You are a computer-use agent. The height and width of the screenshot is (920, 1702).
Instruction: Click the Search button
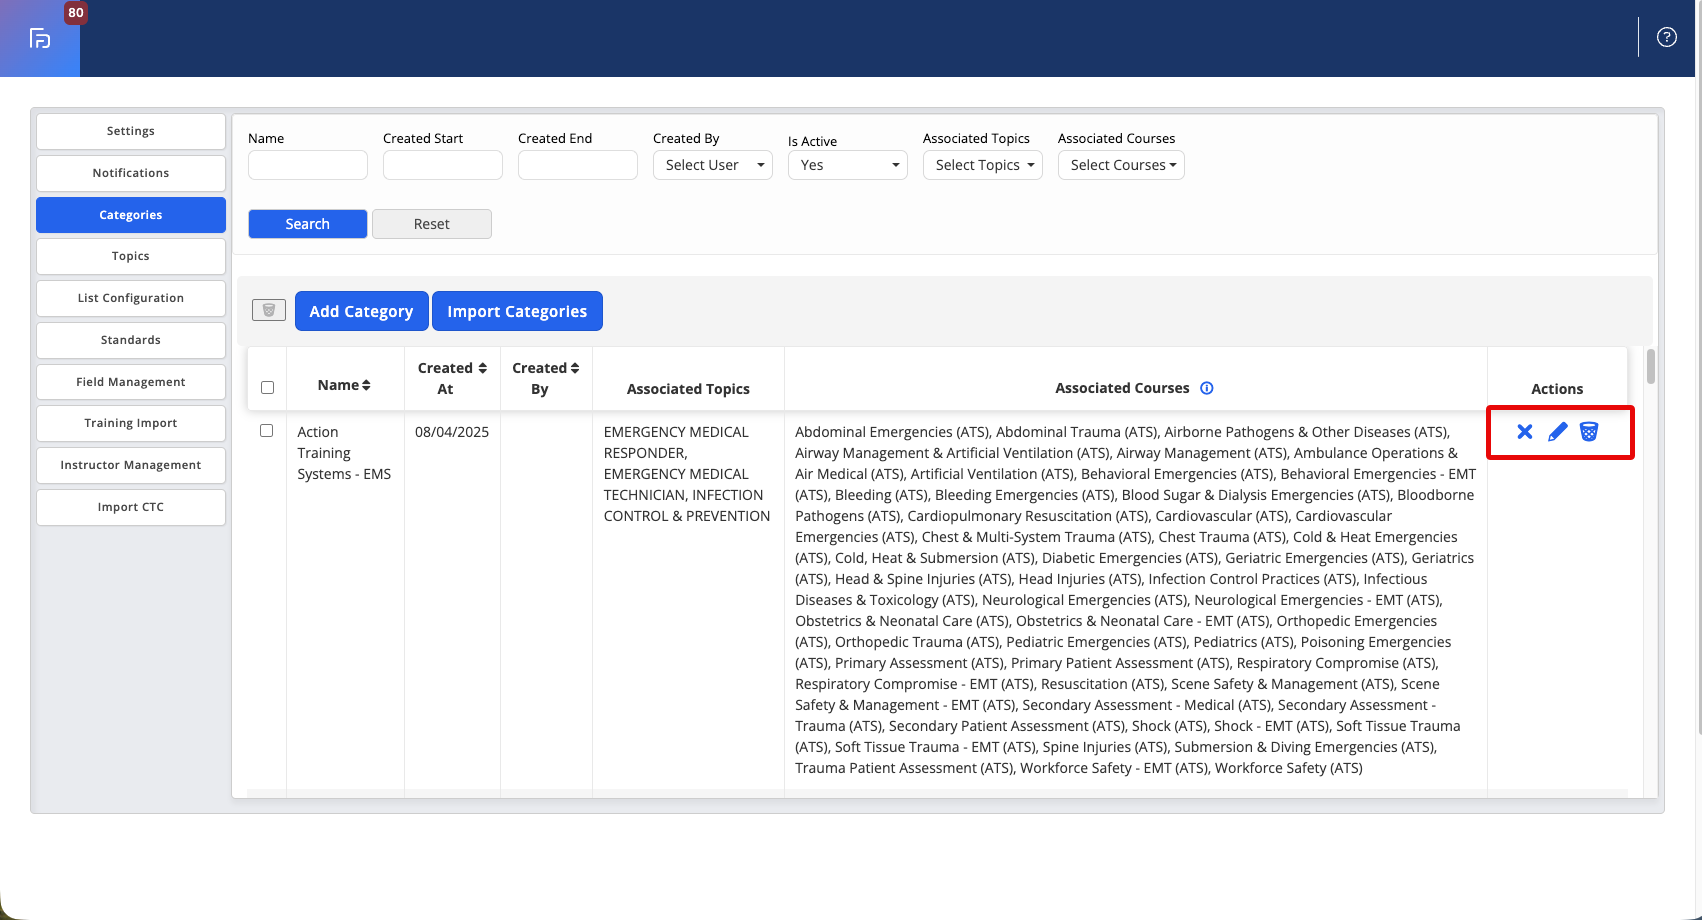[x=308, y=224]
